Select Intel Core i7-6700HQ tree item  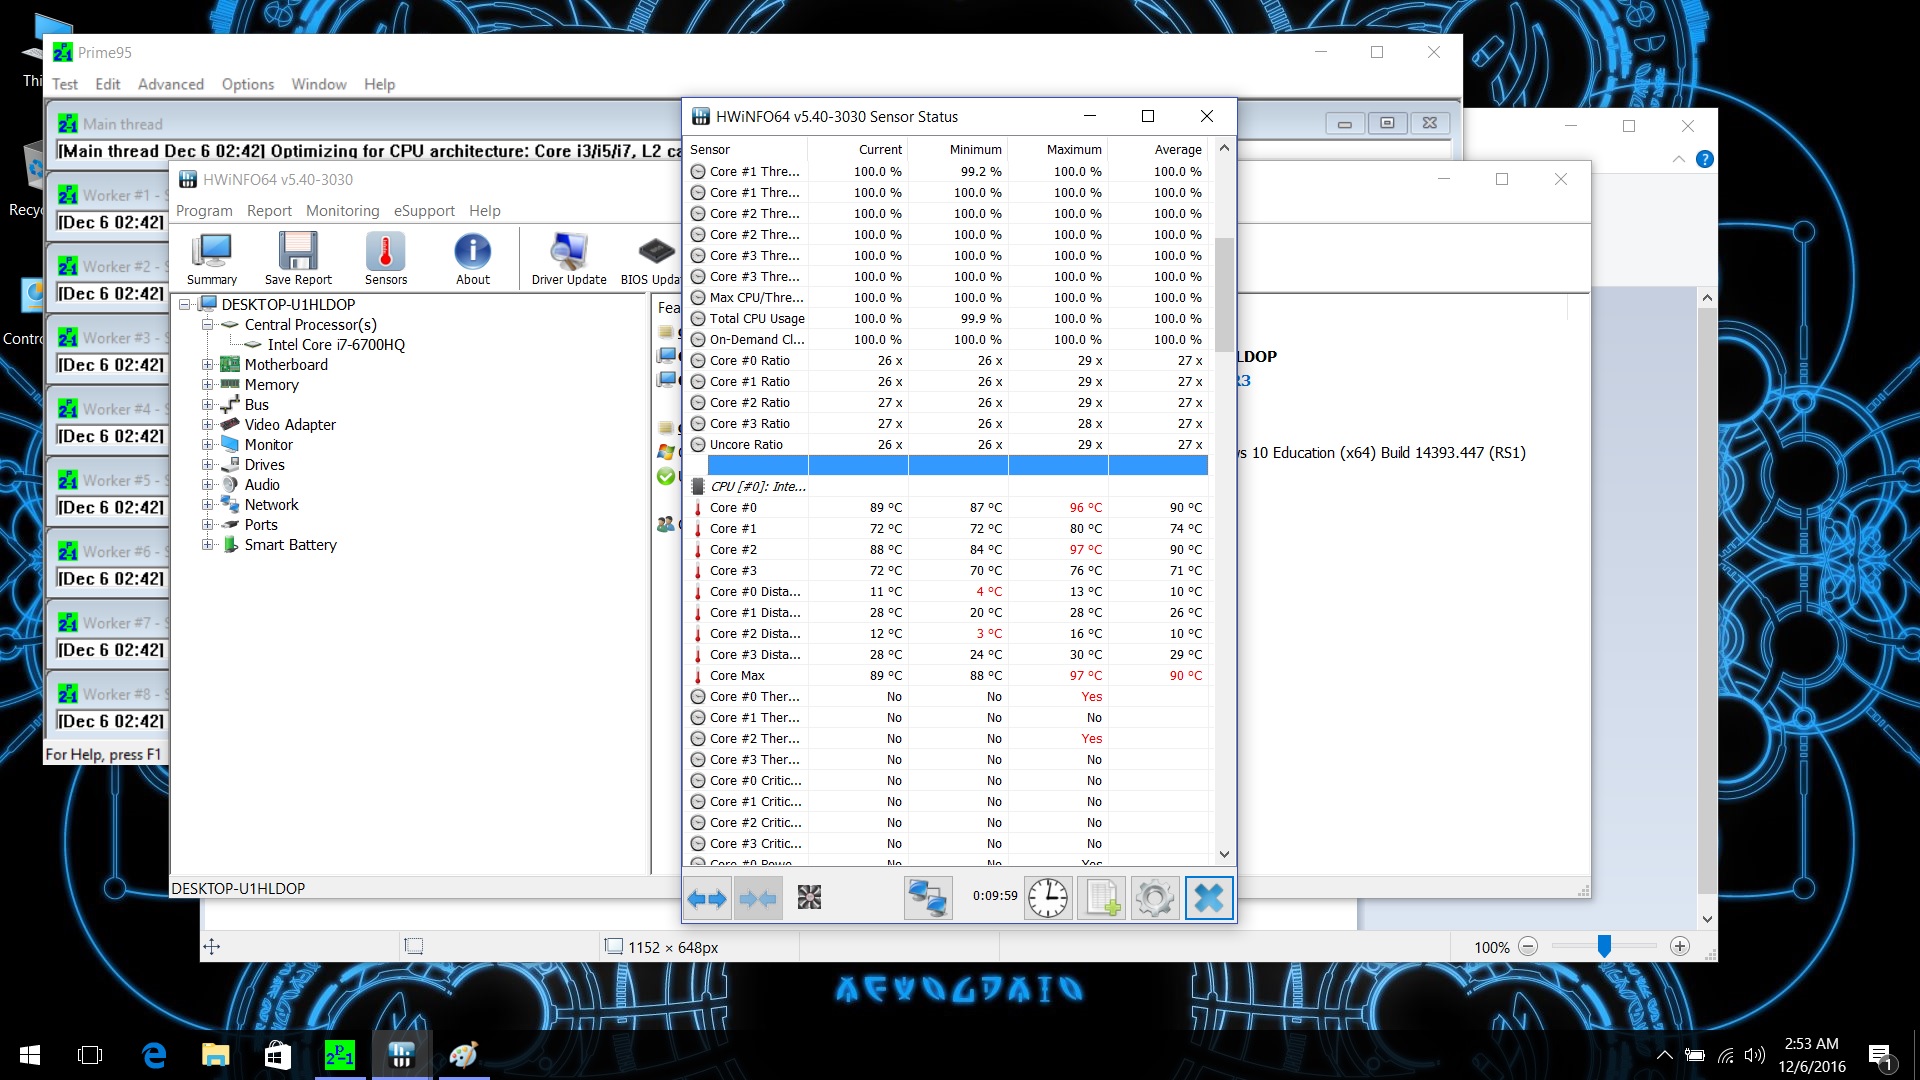335,345
